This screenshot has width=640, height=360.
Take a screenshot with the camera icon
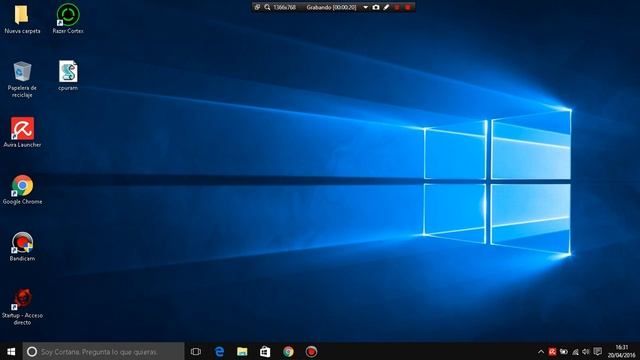tap(376, 7)
